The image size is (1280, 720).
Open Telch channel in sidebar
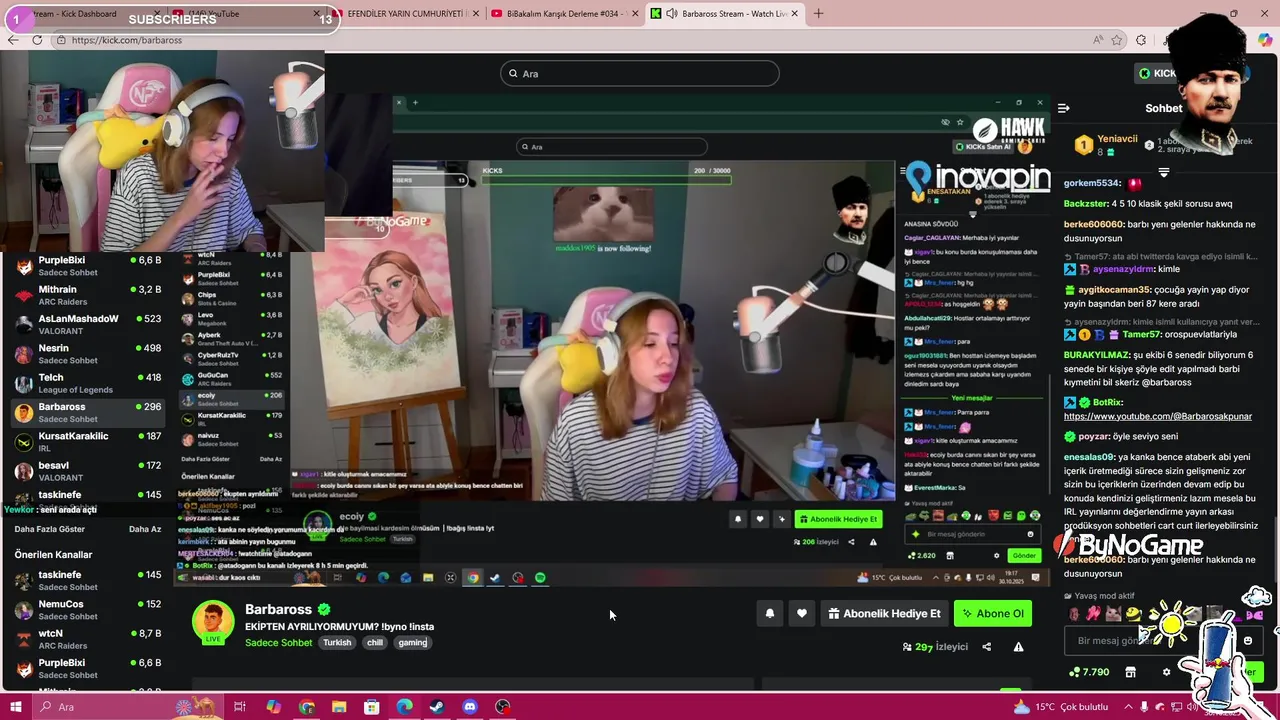(88, 383)
